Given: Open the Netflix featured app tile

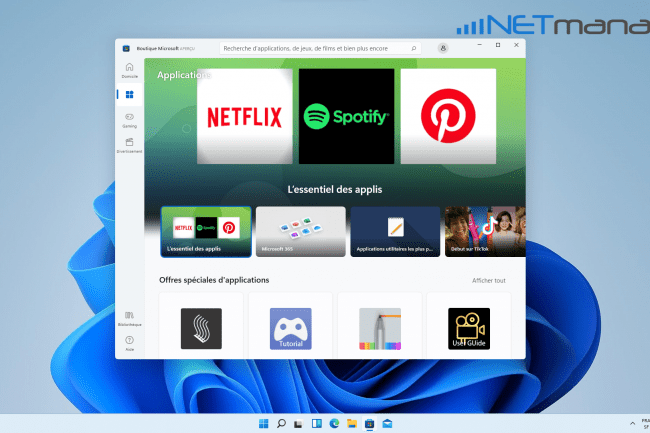Looking at the screenshot, I should tap(243, 116).
